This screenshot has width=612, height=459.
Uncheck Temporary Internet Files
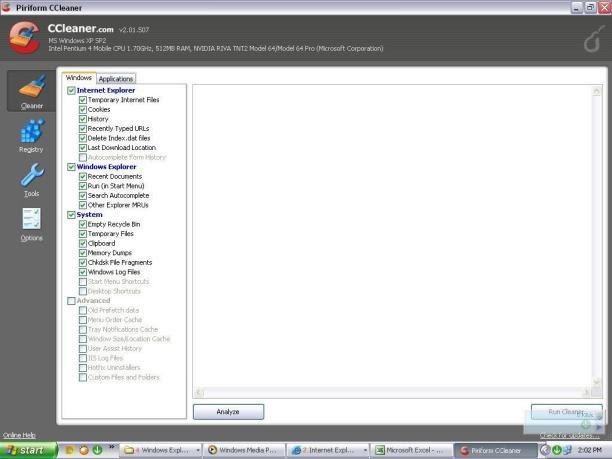pyautogui.click(x=83, y=100)
